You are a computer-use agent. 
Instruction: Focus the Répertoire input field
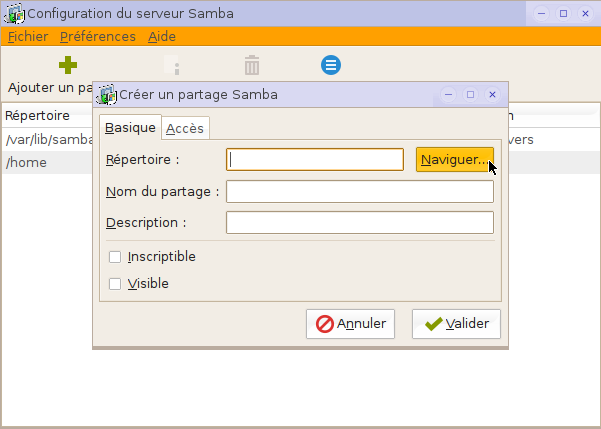point(315,159)
